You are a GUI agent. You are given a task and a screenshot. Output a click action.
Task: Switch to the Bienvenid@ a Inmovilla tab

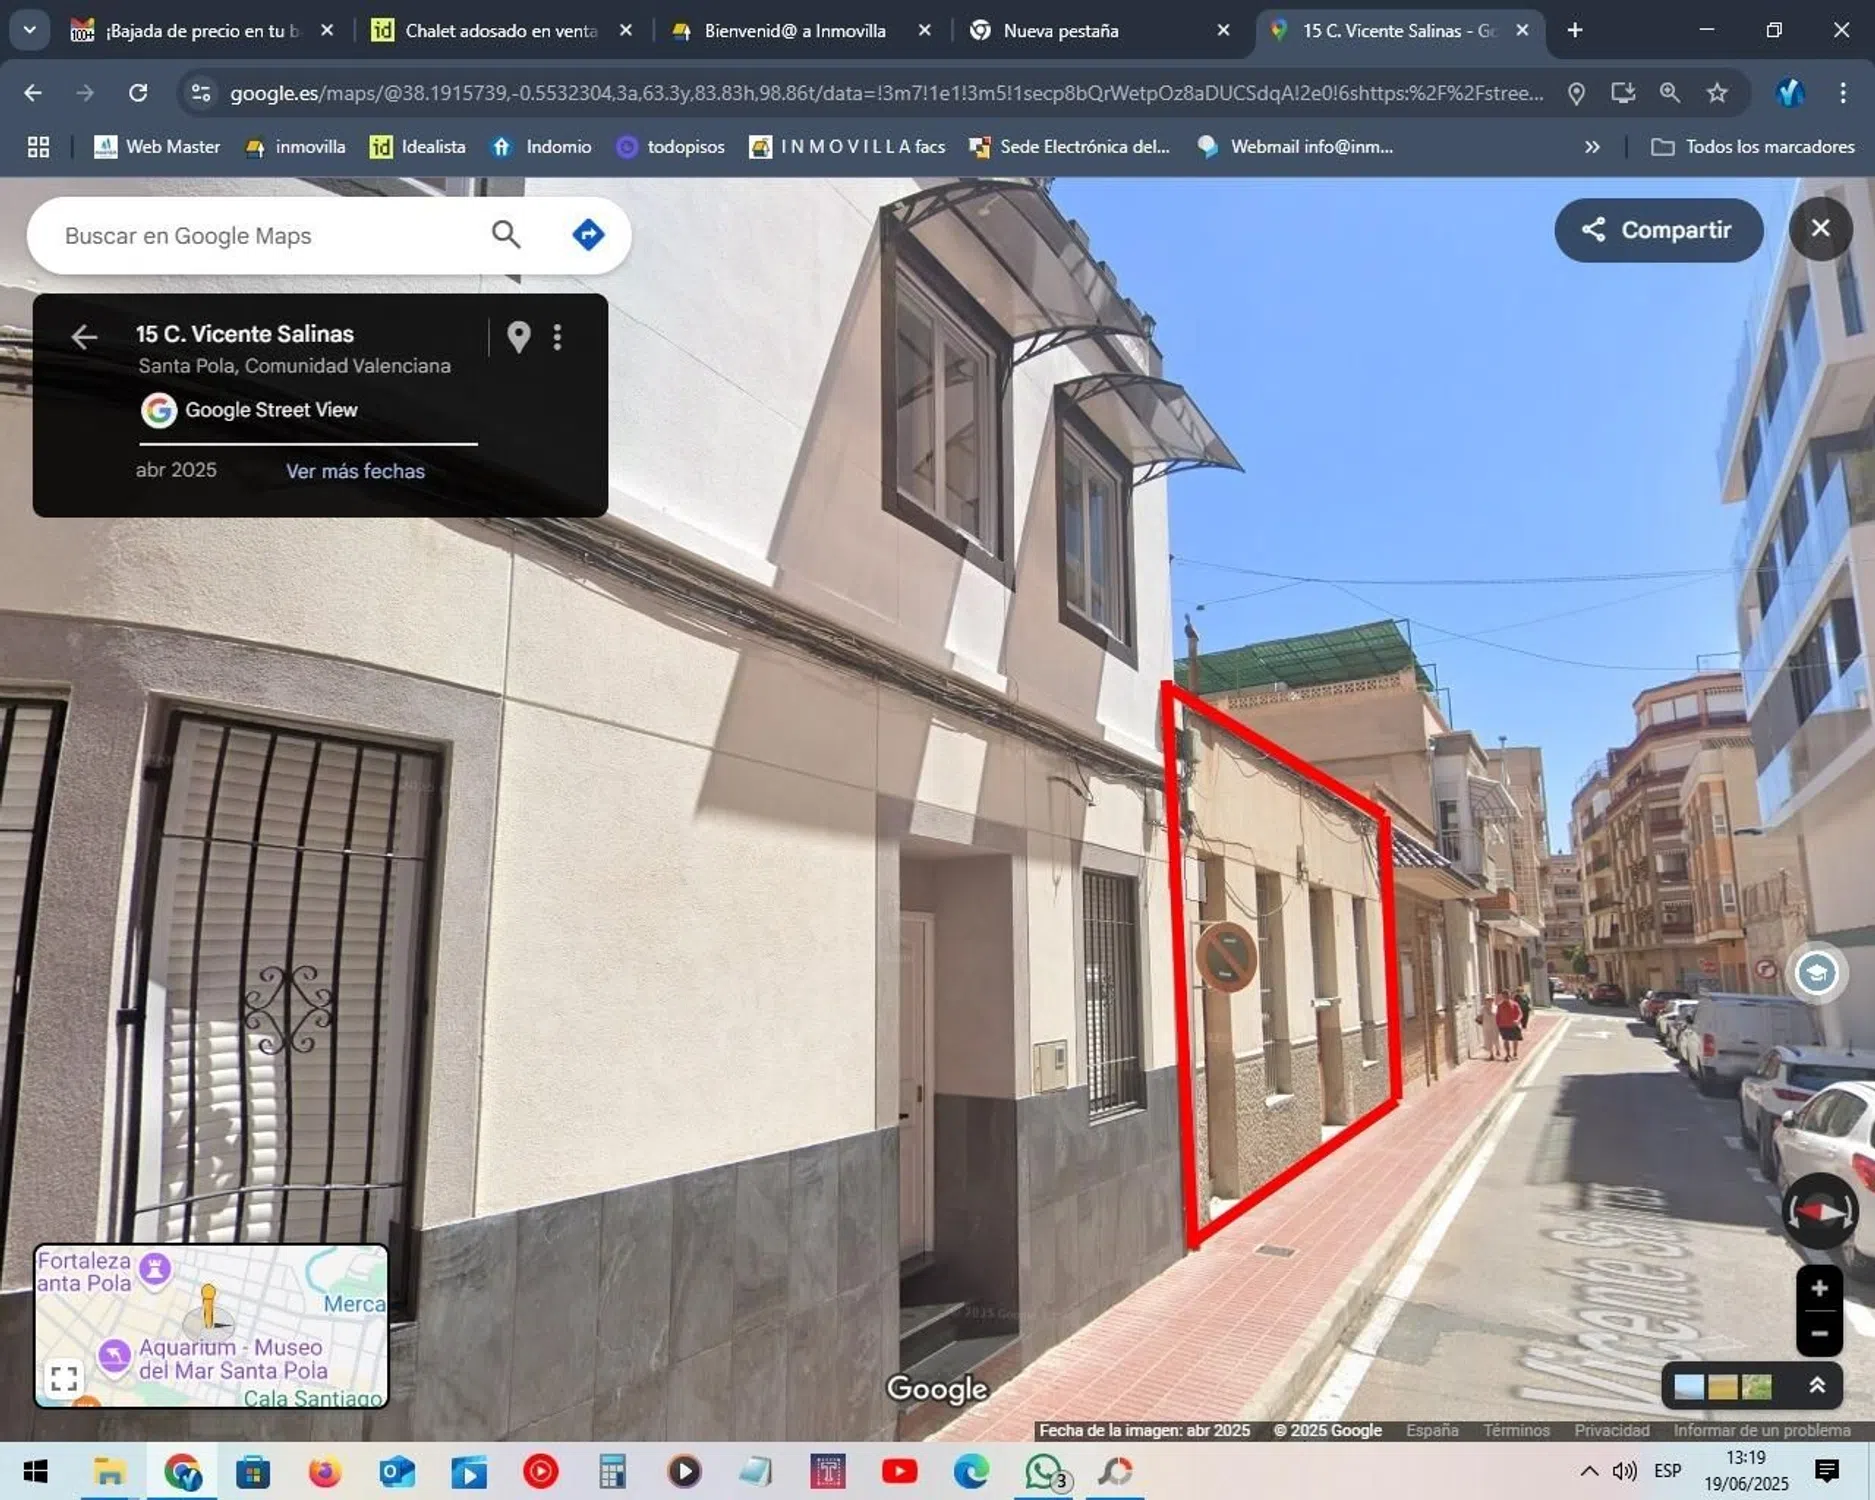click(794, 31)
